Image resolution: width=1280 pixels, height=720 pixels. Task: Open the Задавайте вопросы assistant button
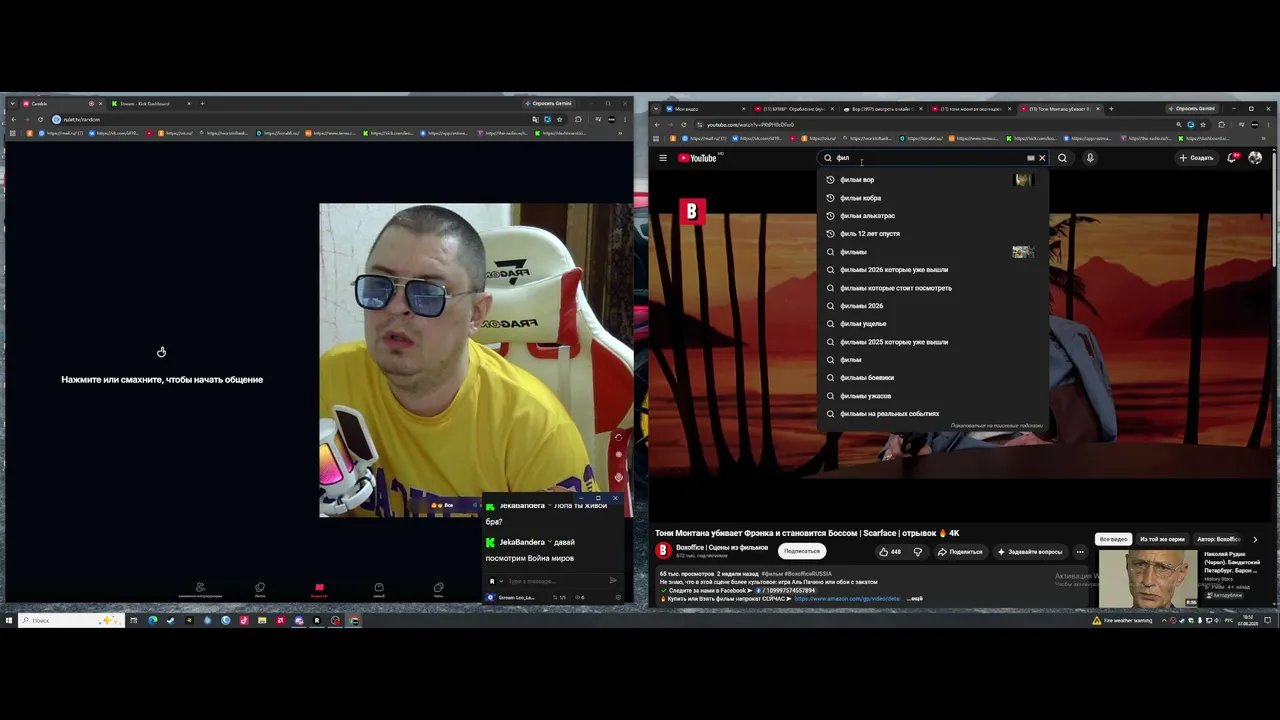(x=1030, y=552)
